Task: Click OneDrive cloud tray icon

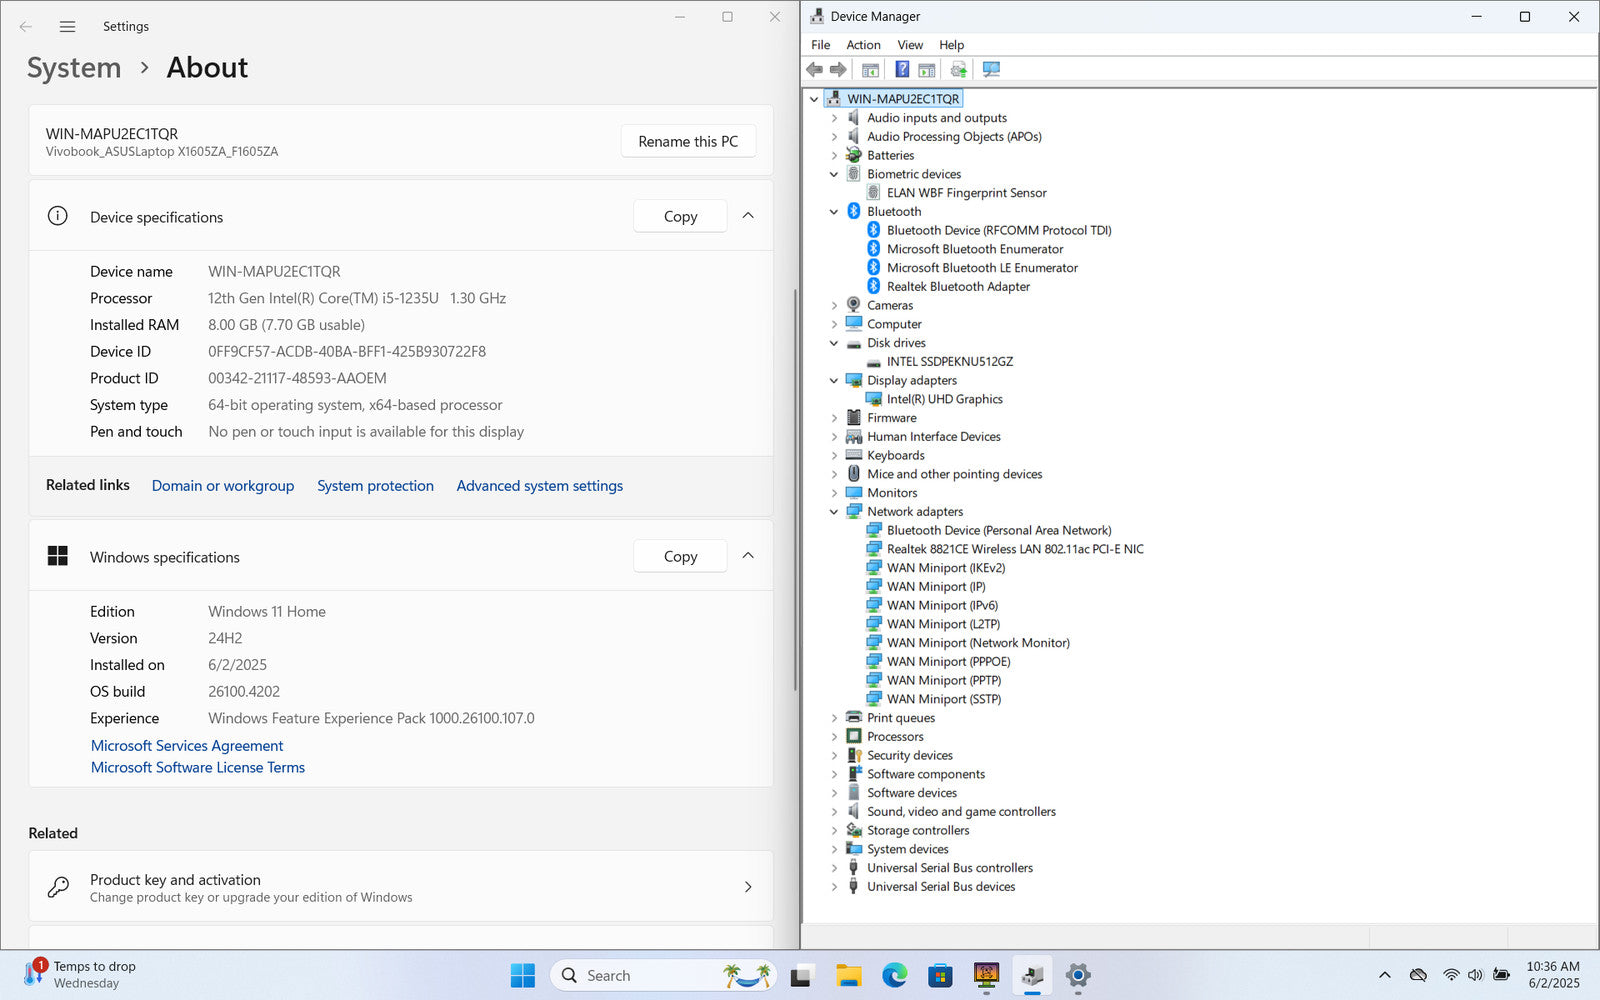Action: (x=1418, y=975)
